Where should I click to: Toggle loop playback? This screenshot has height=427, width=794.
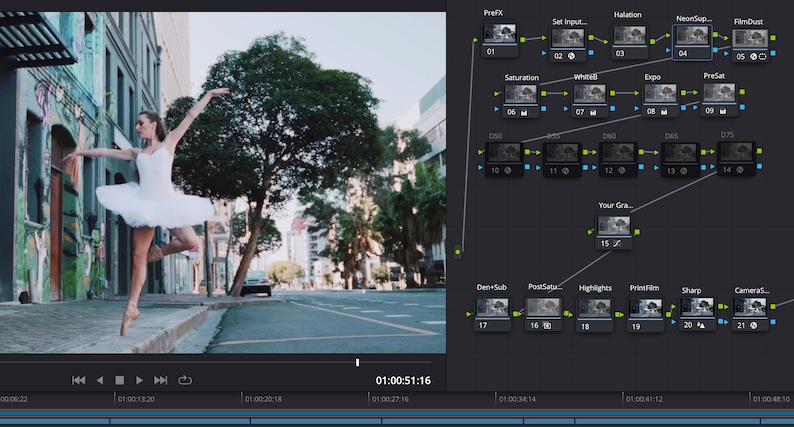tap(185, 380)
